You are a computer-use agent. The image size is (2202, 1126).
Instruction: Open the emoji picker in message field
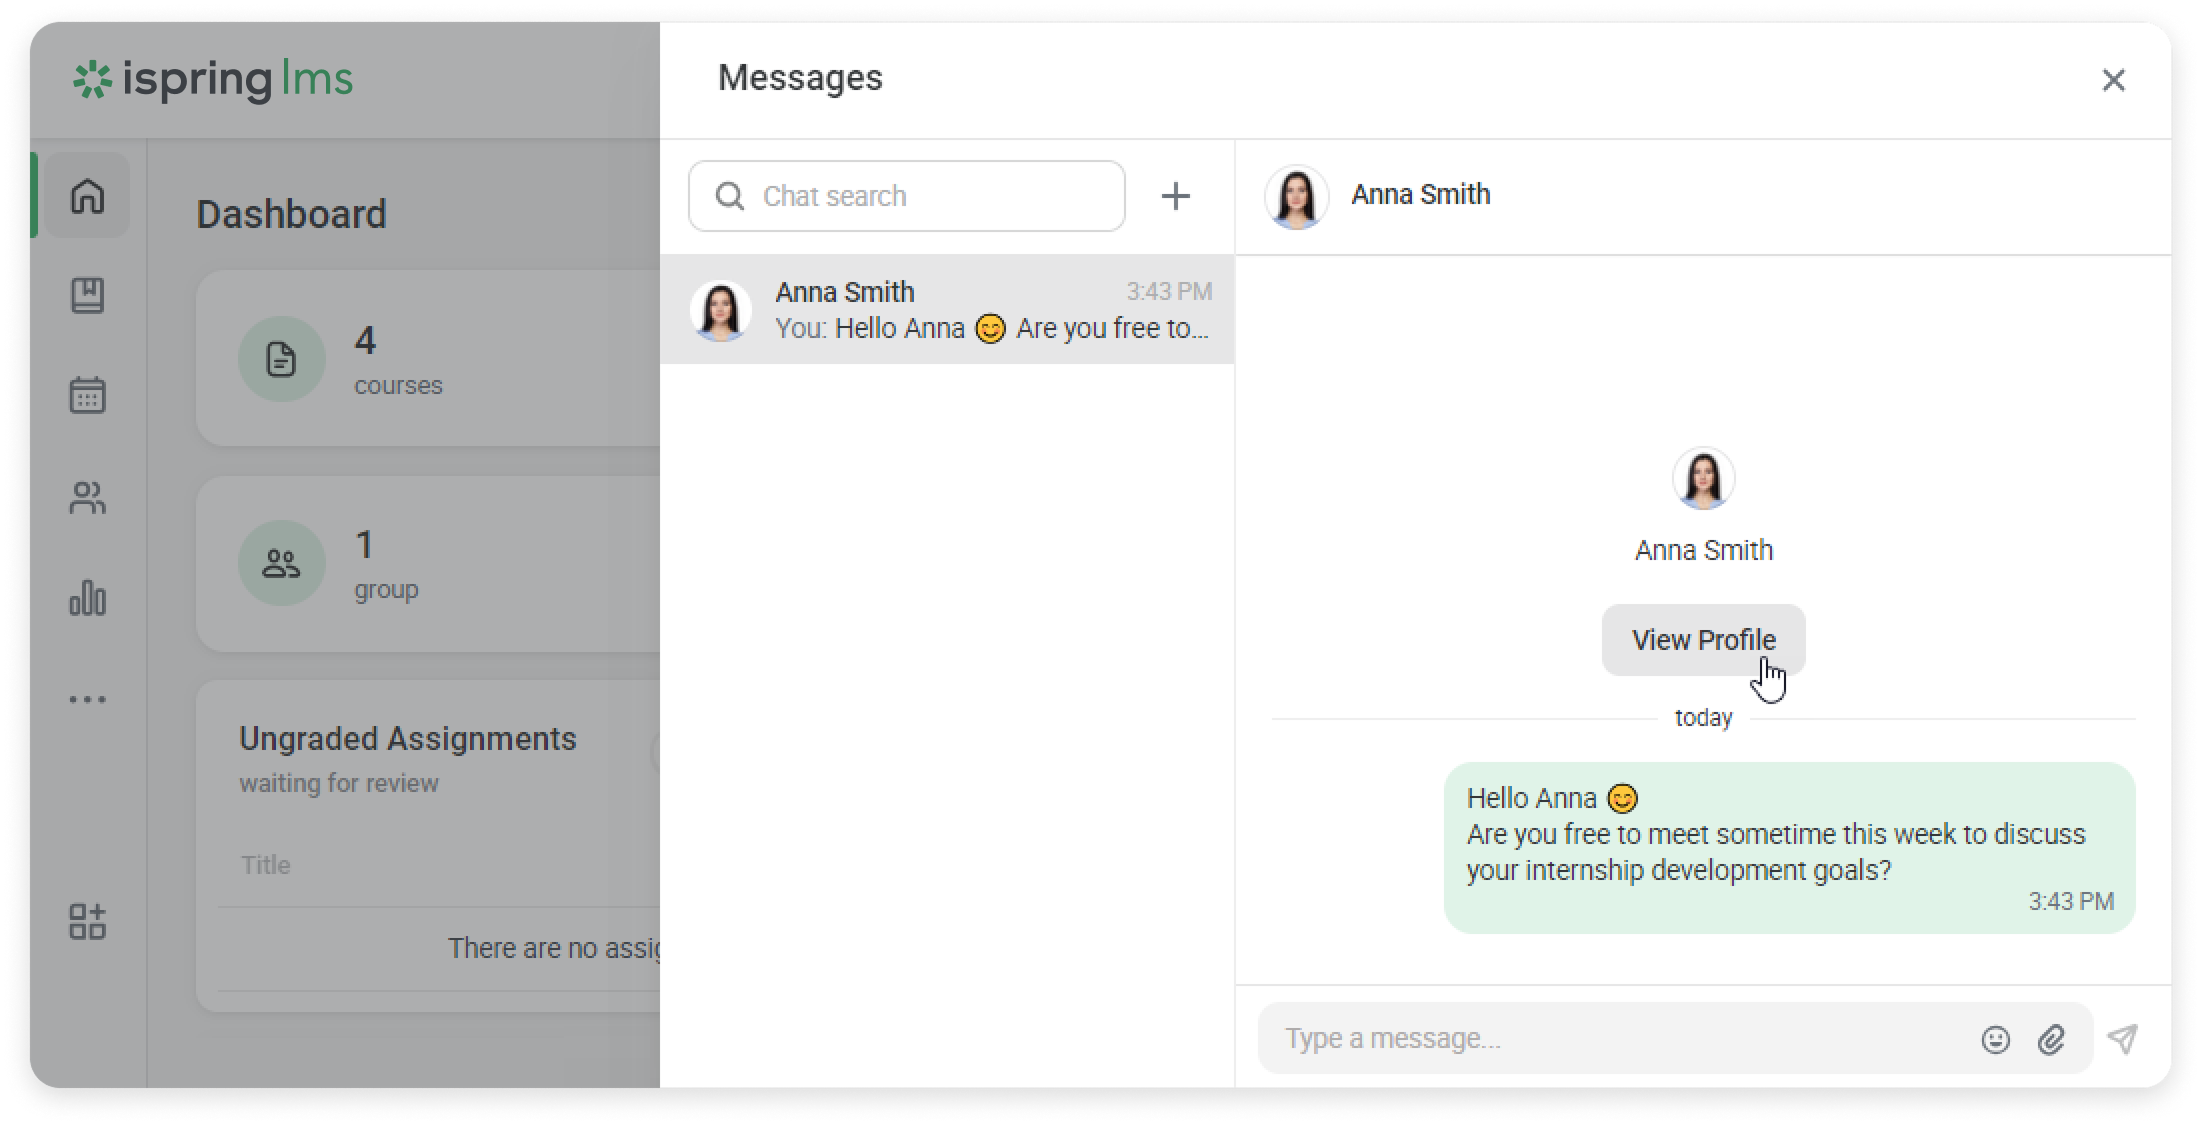[1994, 1040]
